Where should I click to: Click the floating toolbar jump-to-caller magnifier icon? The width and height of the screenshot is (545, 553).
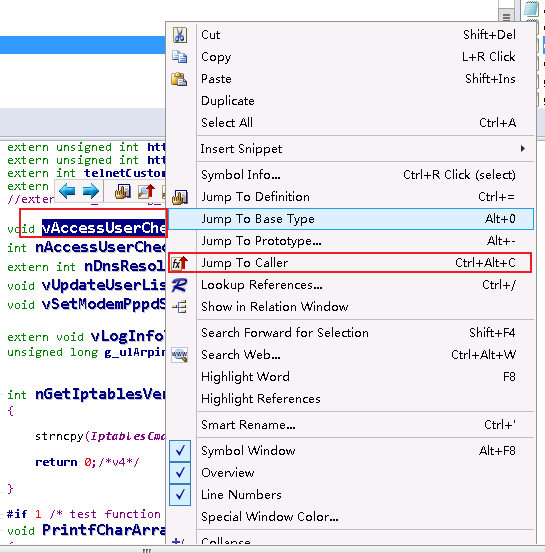[146, 191]
